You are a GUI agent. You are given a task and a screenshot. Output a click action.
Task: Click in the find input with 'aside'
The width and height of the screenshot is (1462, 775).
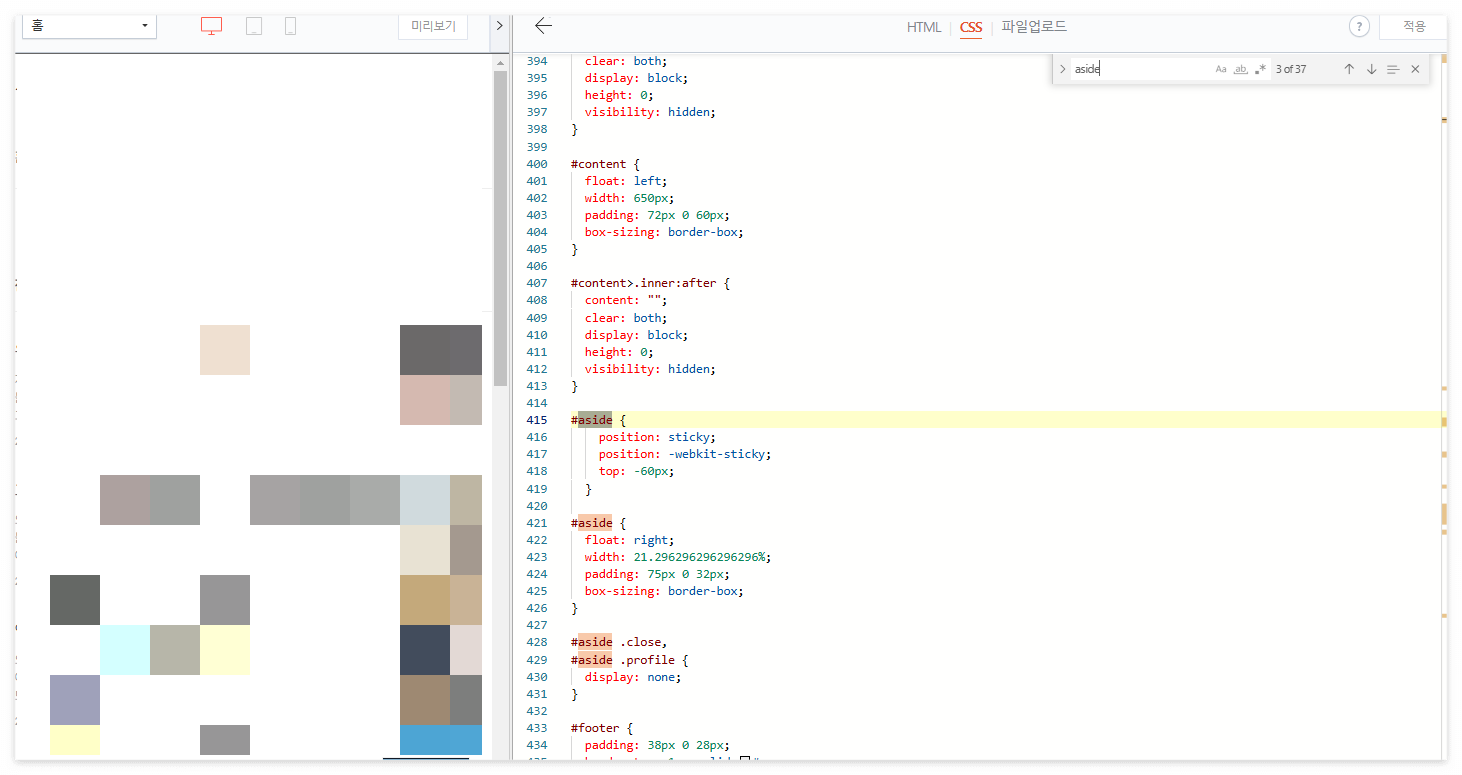(1140, 69)
